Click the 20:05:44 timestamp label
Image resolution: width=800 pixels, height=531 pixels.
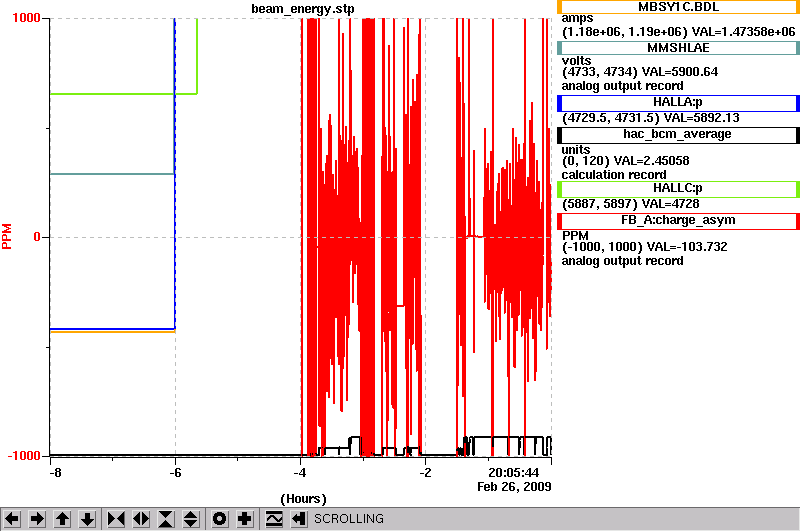tap(513, 473)
